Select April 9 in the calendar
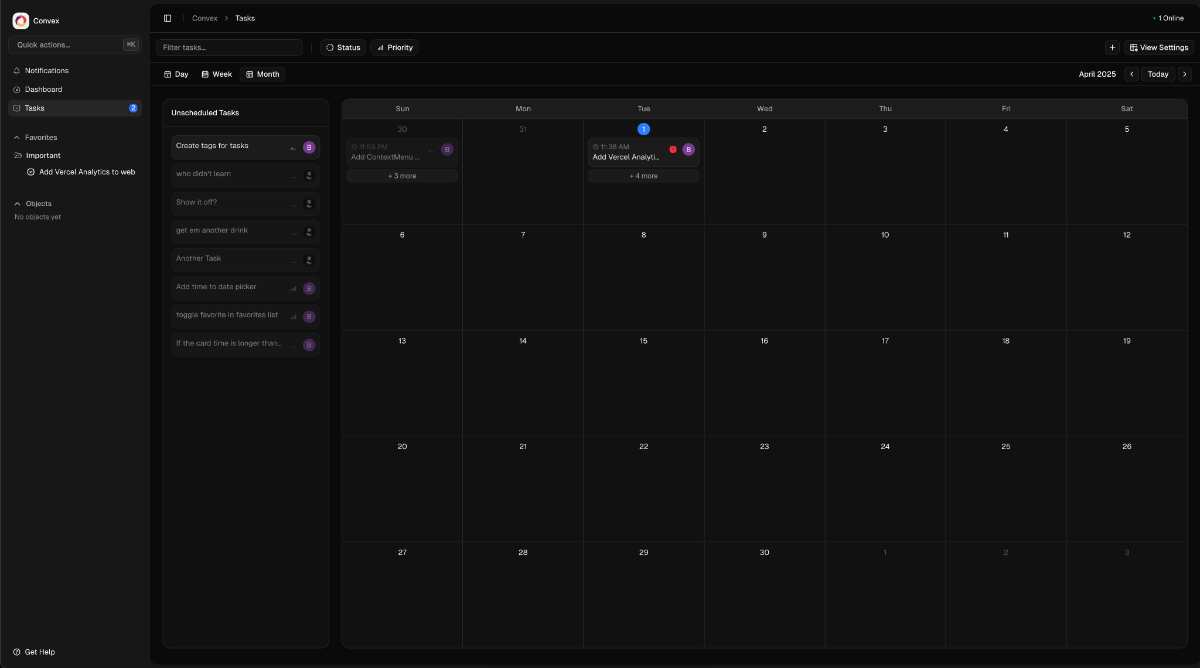 [x=765, y=235]
